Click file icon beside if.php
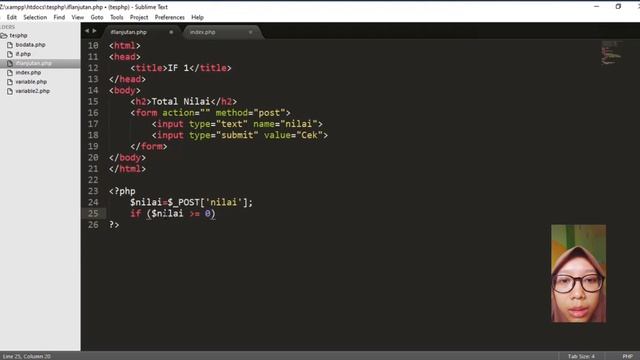The image size is (640, 360). (x=10, y=54)
